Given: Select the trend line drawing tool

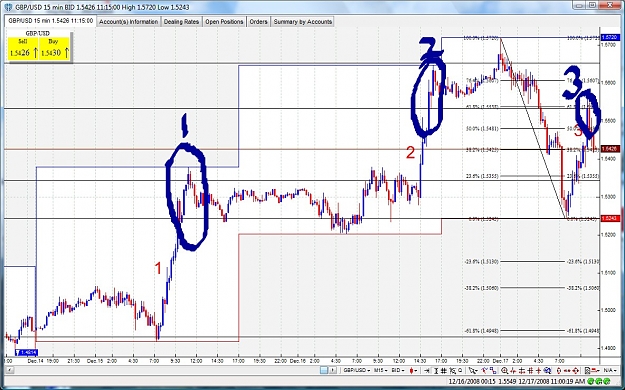Looking at the screenshot, I should pyautogui.click(x=485, y=370).
